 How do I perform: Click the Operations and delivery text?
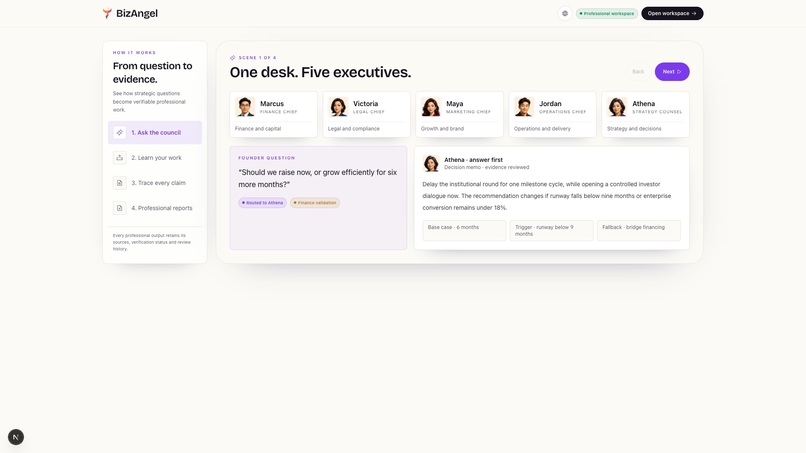pyautogui.click(x=542, y=129)
